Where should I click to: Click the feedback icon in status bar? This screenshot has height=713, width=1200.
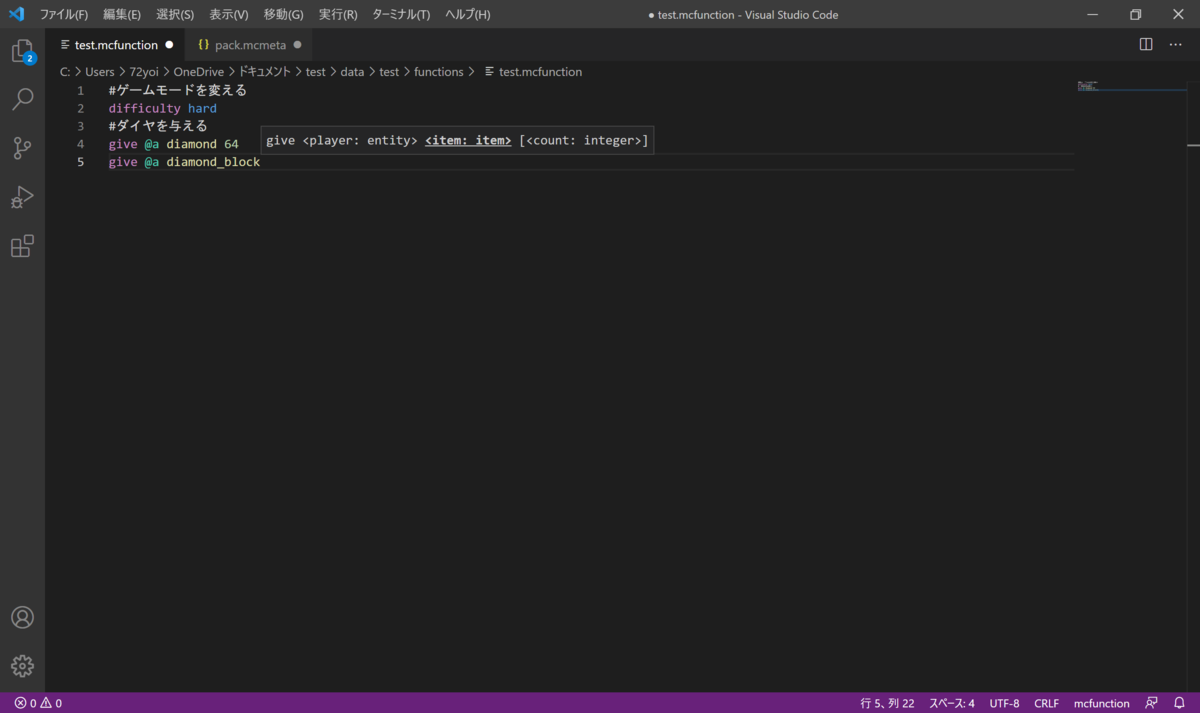coord(1152,703)
